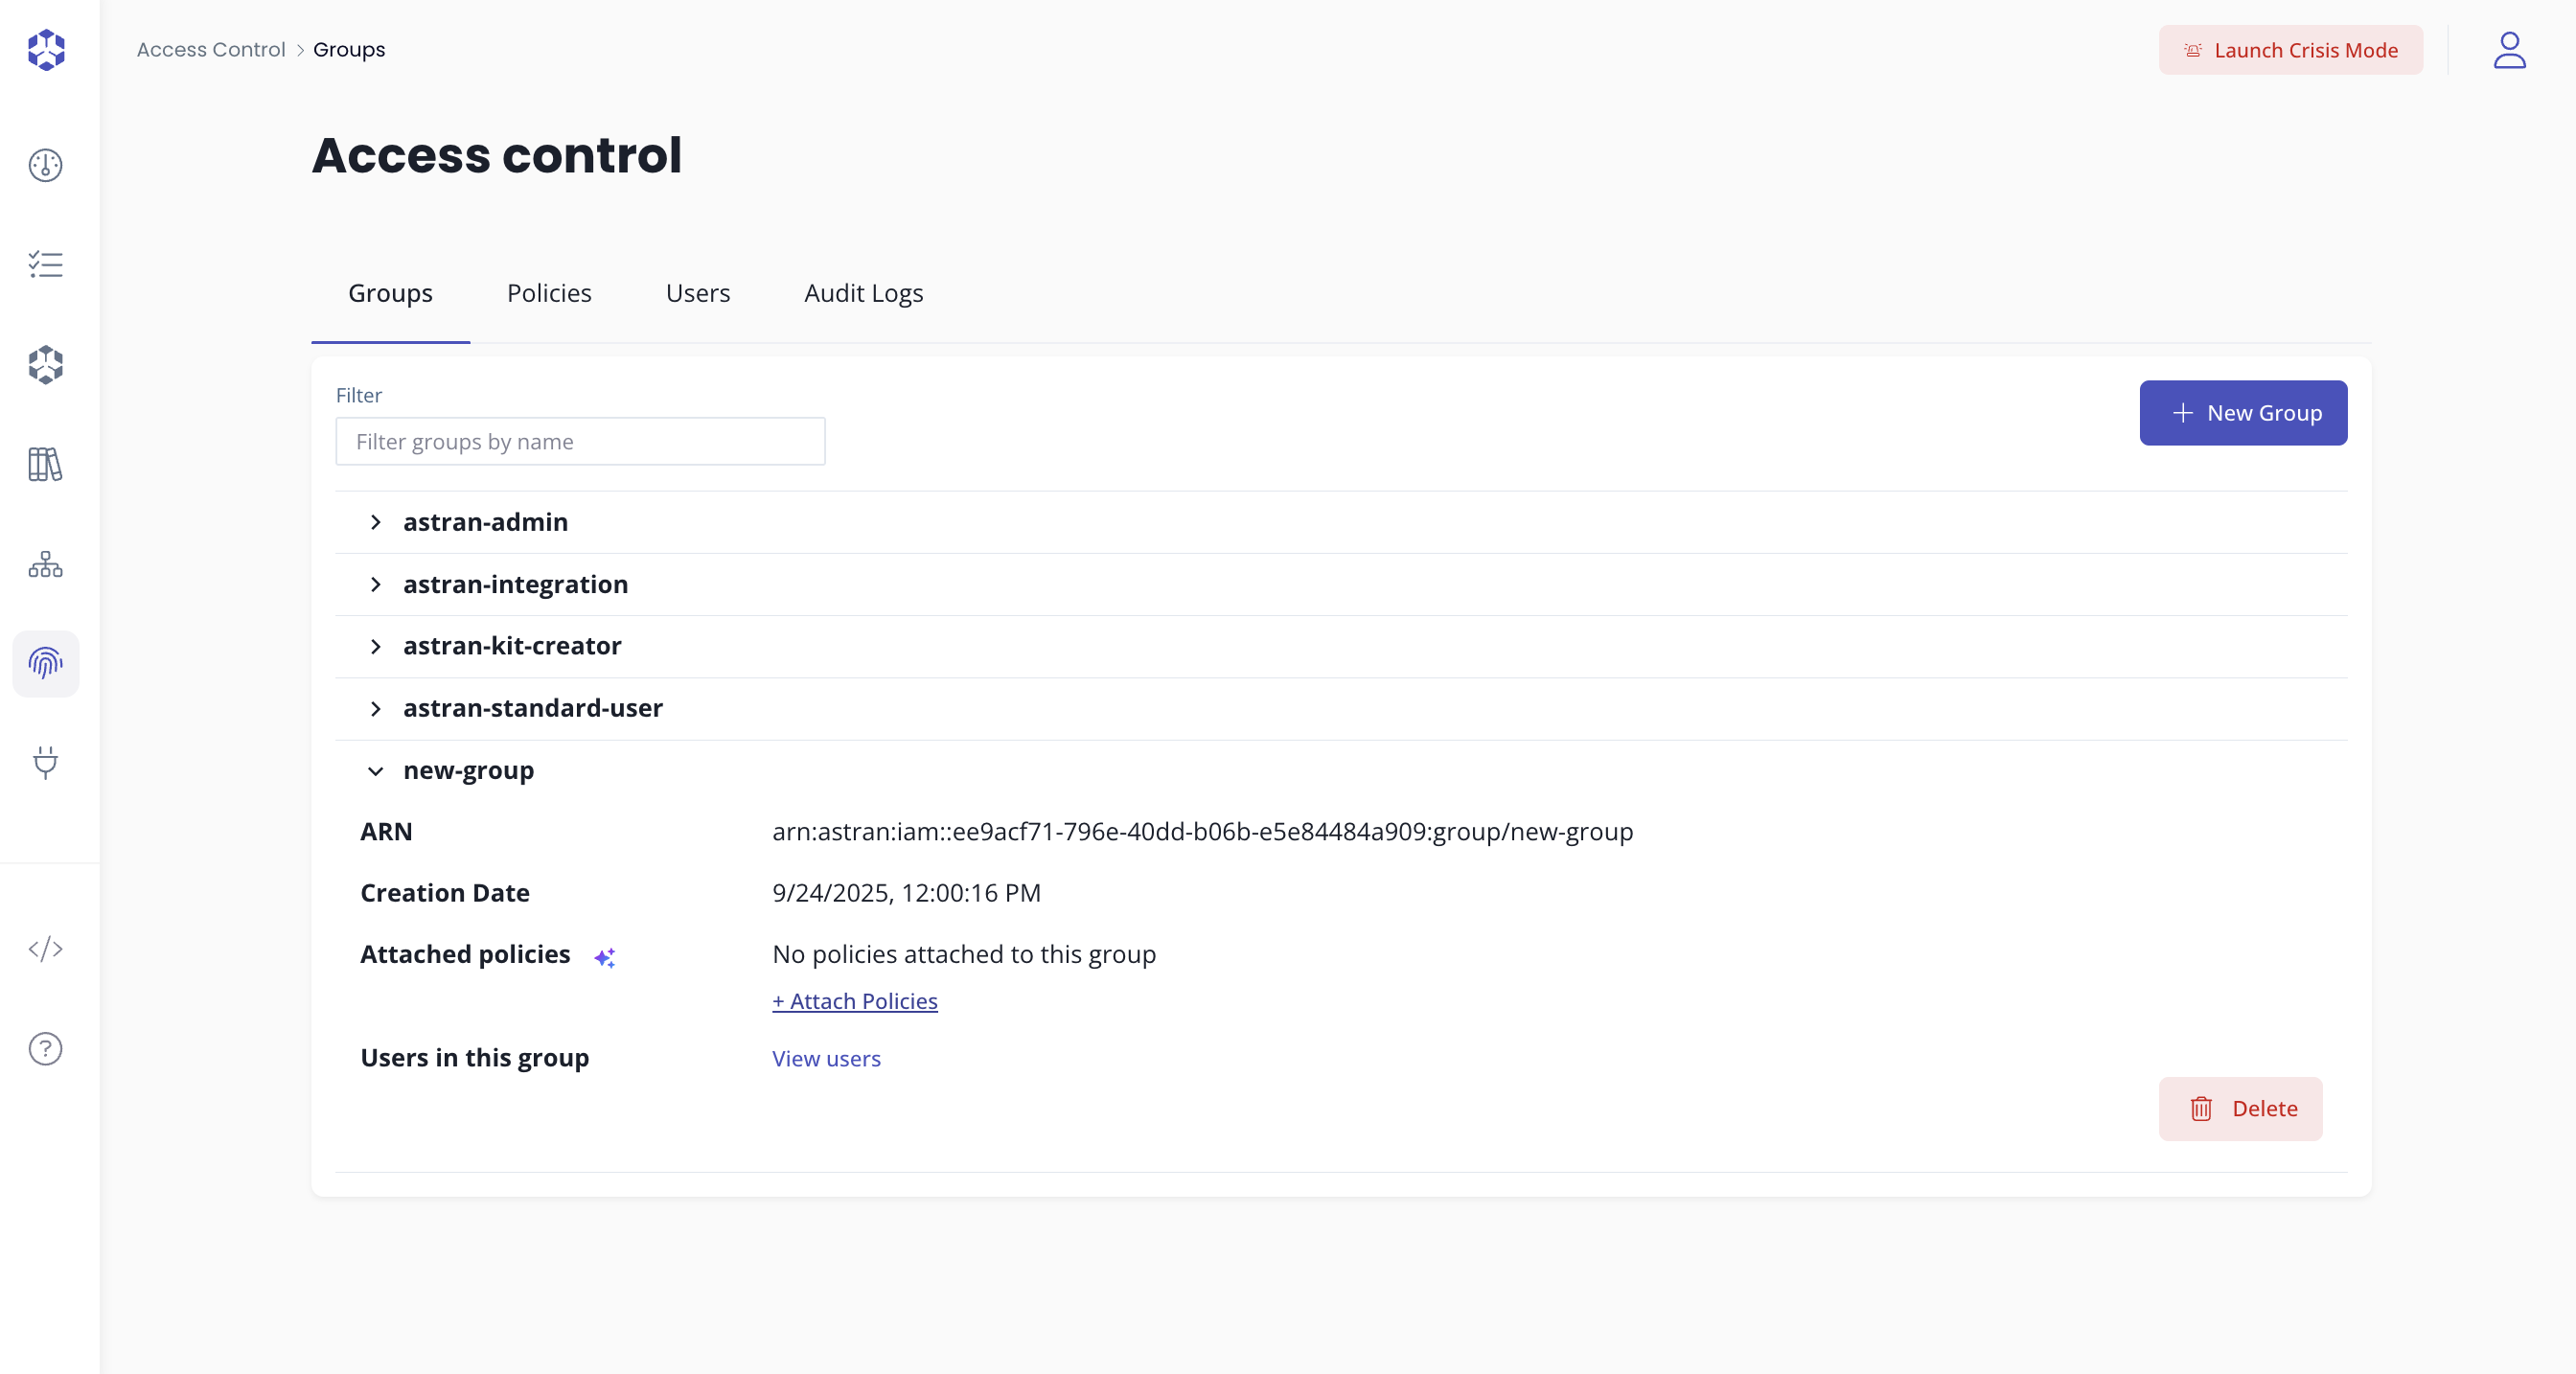The width and height of the screenshot is (2576, 1374).
Task: Open the help question mark icon
Action: tap(45, 1048)
